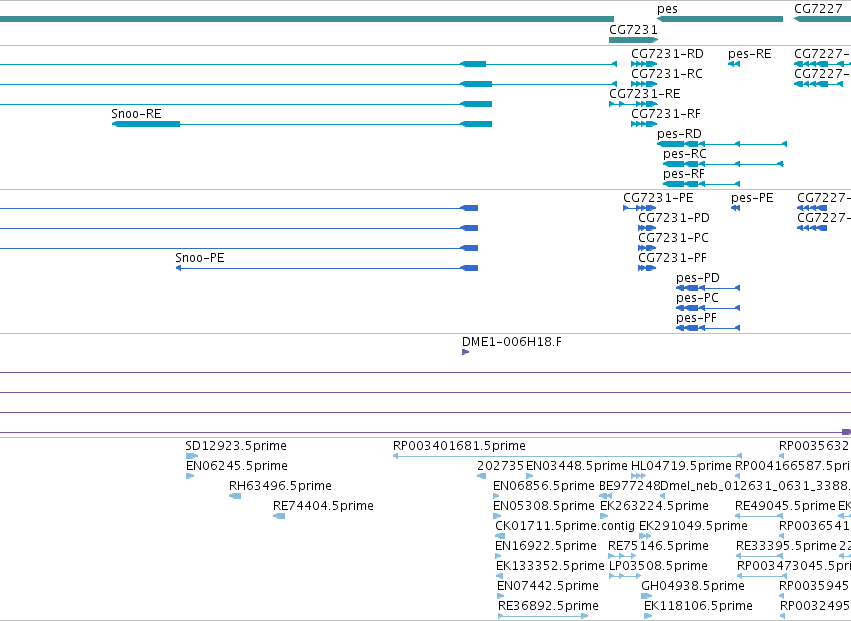Select the RP003401681.5prime label

pos(459,446)
